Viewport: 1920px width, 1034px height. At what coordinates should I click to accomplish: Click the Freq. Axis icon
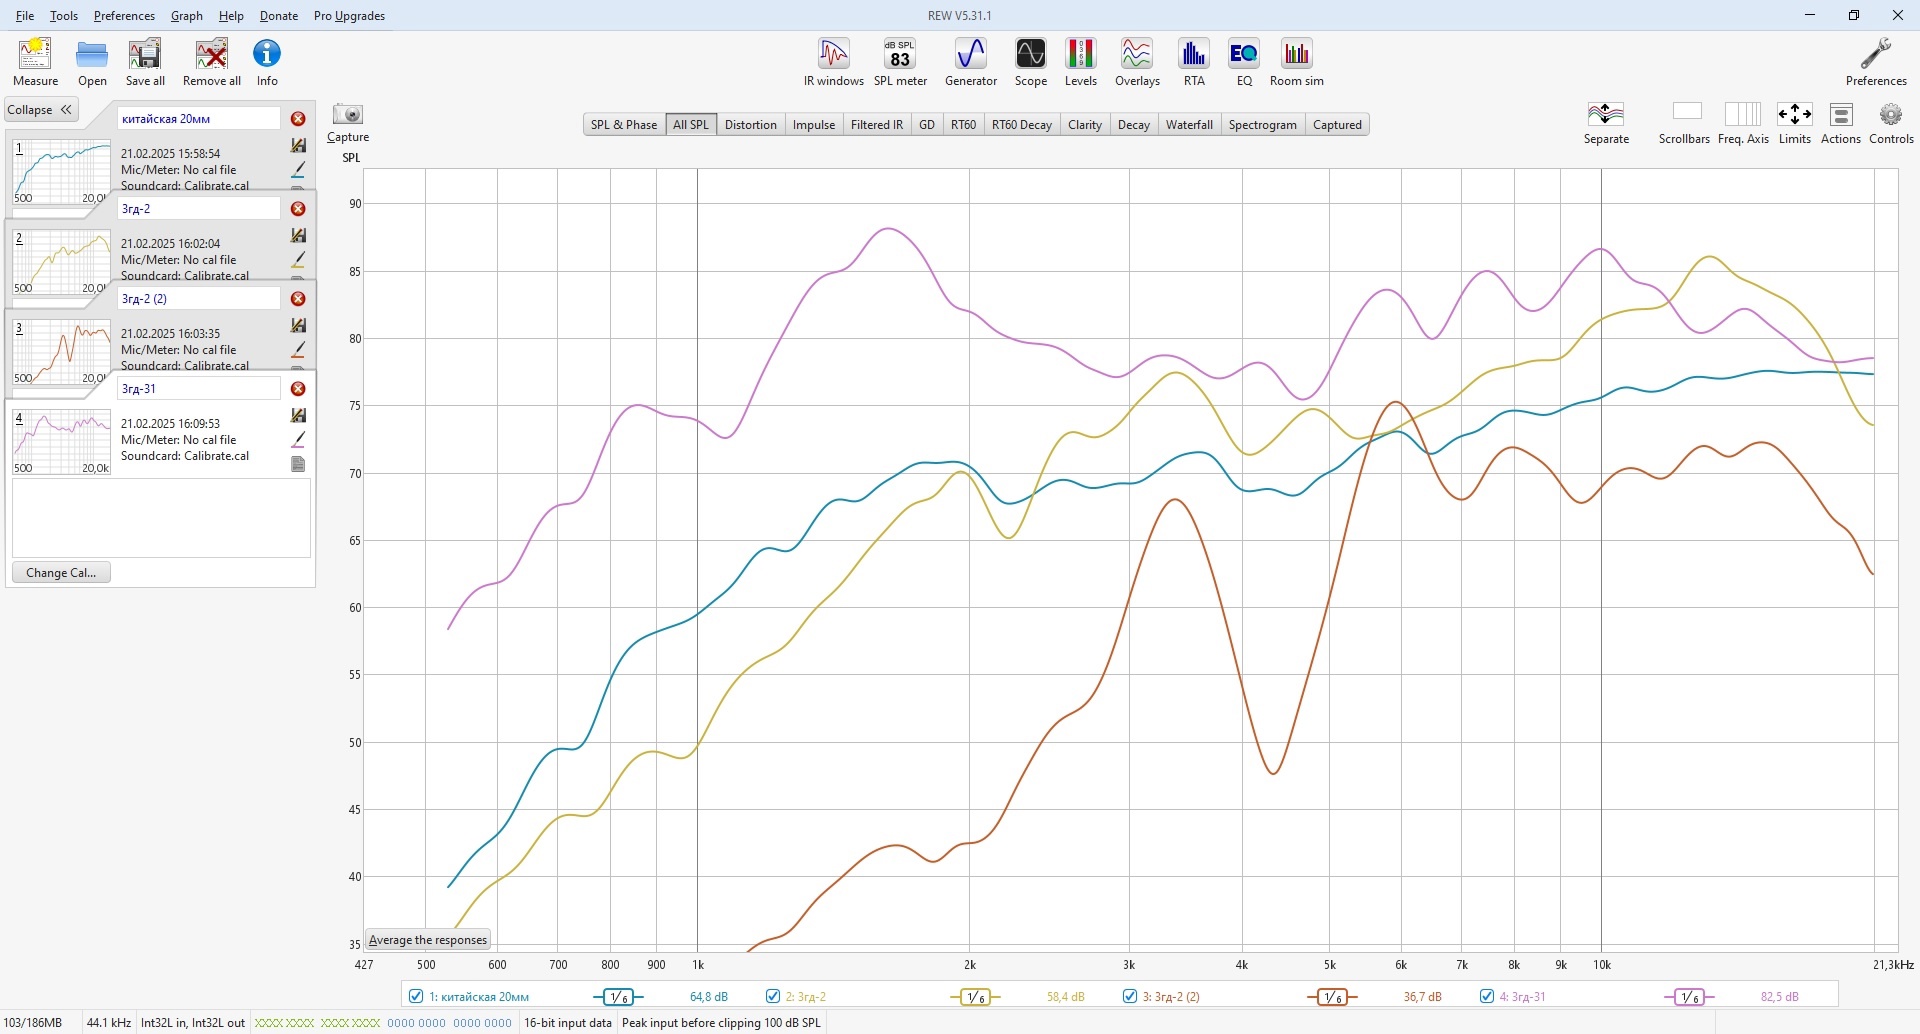coord(1743,114)
